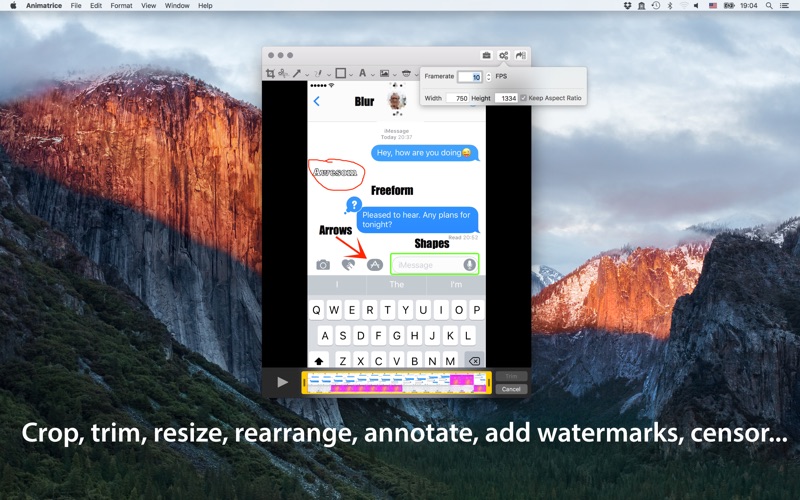Click the microphone icon in iMessage field
The image size is (800, 500).
469,264
